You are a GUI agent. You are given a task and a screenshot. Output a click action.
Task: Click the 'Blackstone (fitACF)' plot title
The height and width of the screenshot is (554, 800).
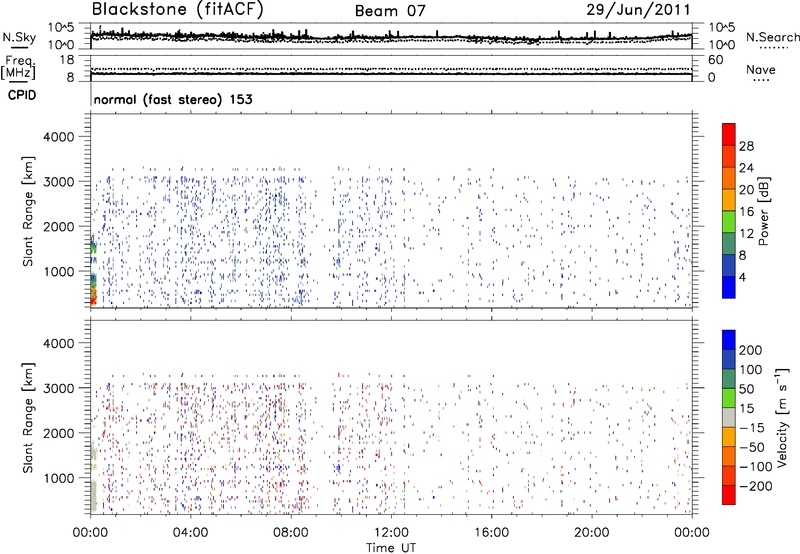178,9
